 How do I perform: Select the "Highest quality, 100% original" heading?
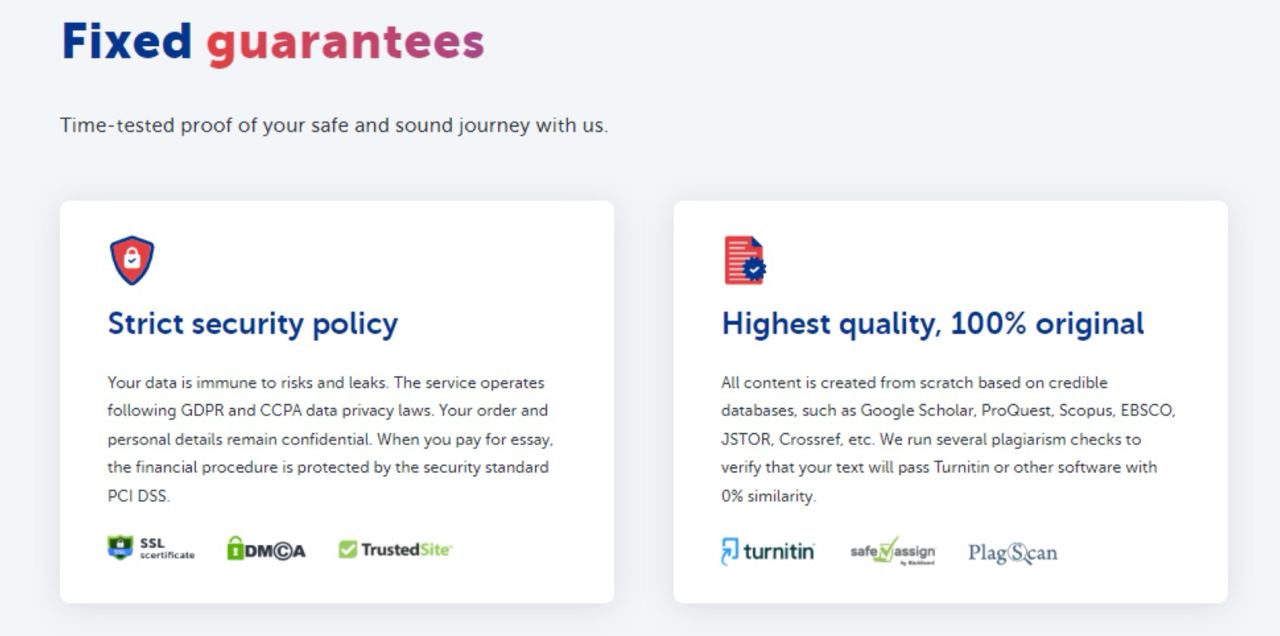tap(932, 324)
